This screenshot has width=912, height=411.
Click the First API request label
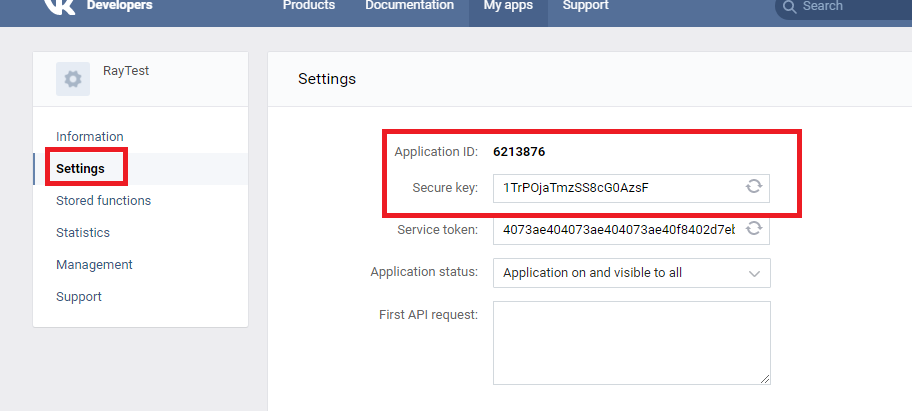tap(429, 314)
